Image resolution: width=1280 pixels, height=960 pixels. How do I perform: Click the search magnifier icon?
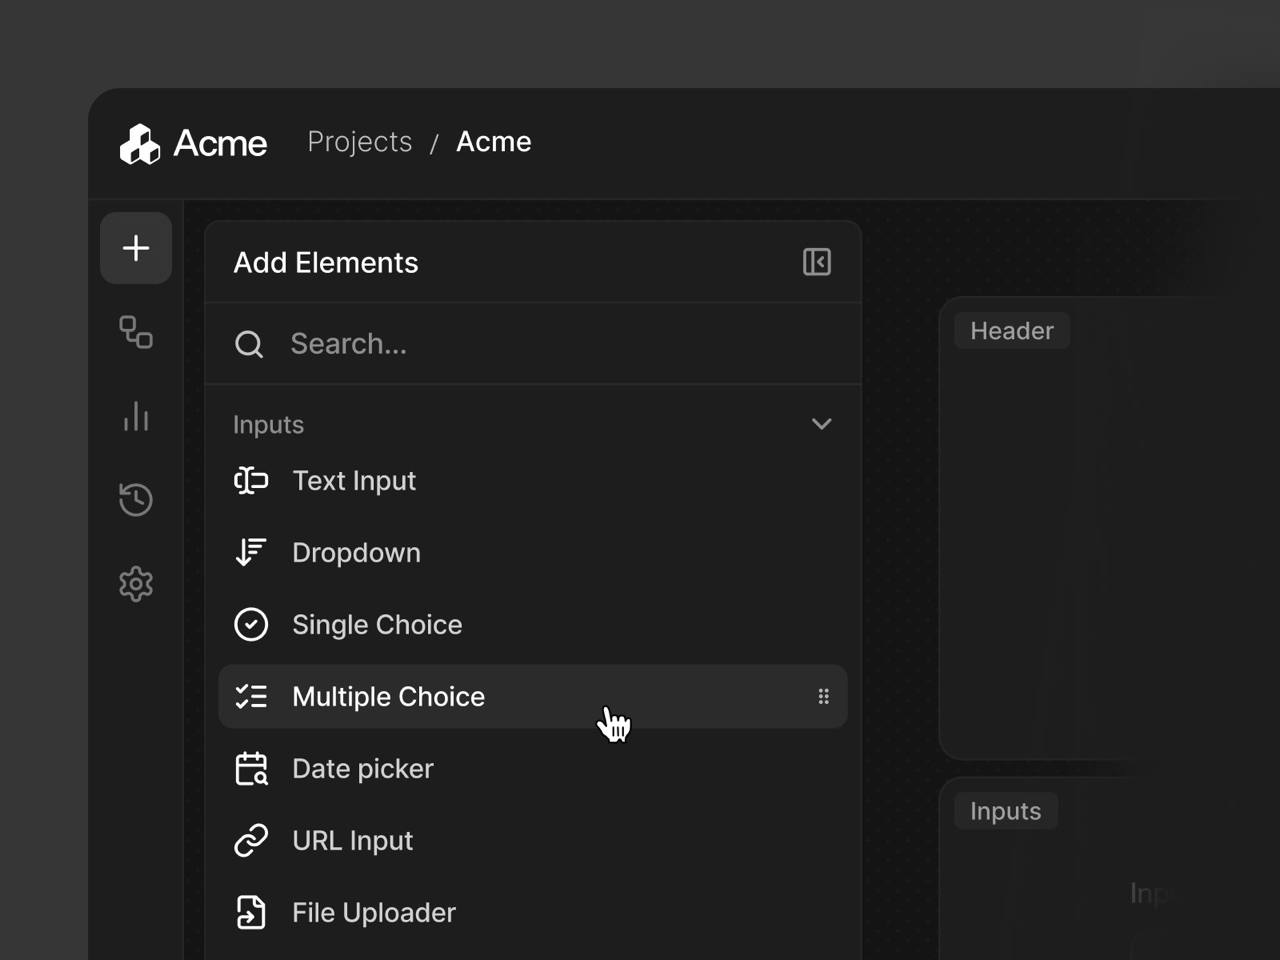tap(249, 344)
